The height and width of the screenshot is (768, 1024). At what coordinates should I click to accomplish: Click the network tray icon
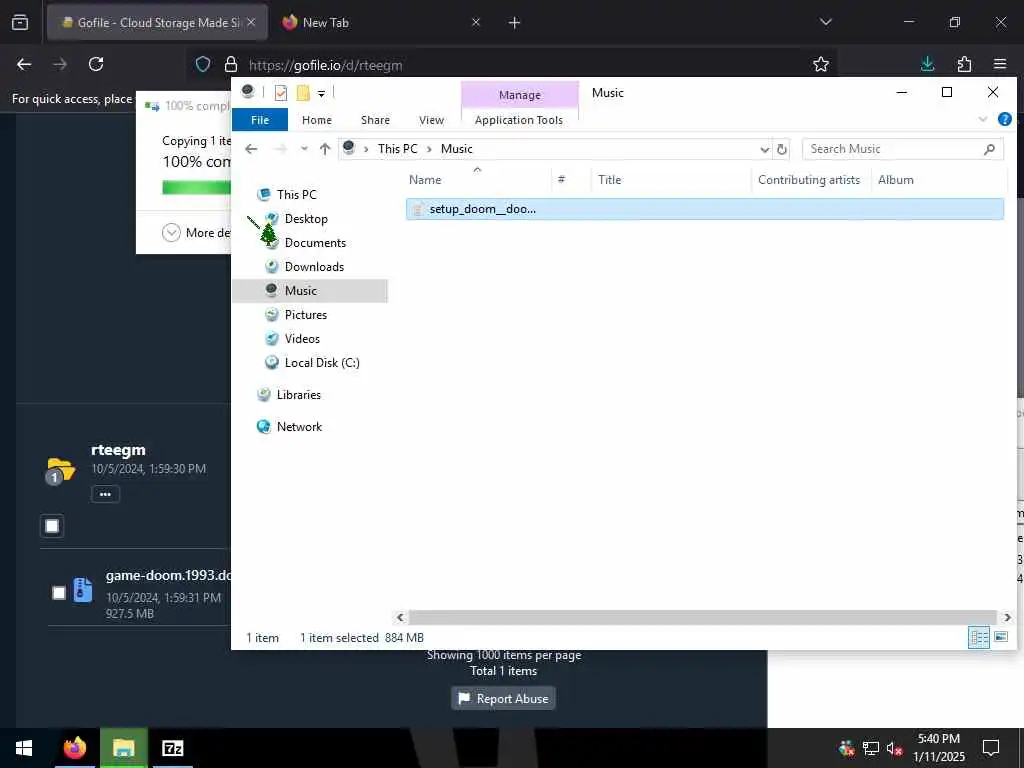[x=871, y=748]
